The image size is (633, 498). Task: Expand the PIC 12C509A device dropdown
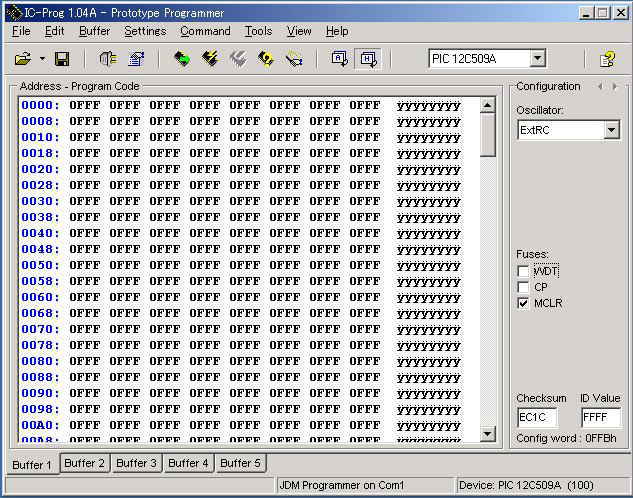[537, 59]
